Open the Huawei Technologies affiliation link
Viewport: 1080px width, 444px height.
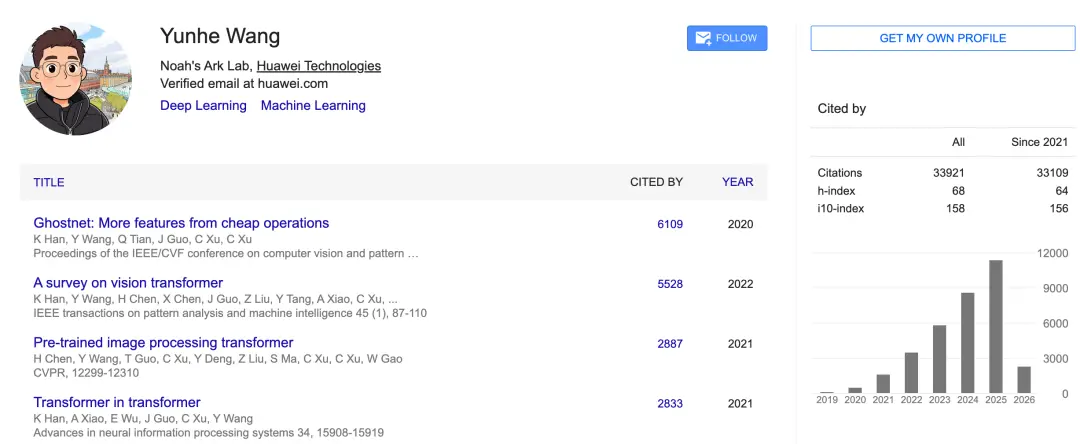[318, 66]
